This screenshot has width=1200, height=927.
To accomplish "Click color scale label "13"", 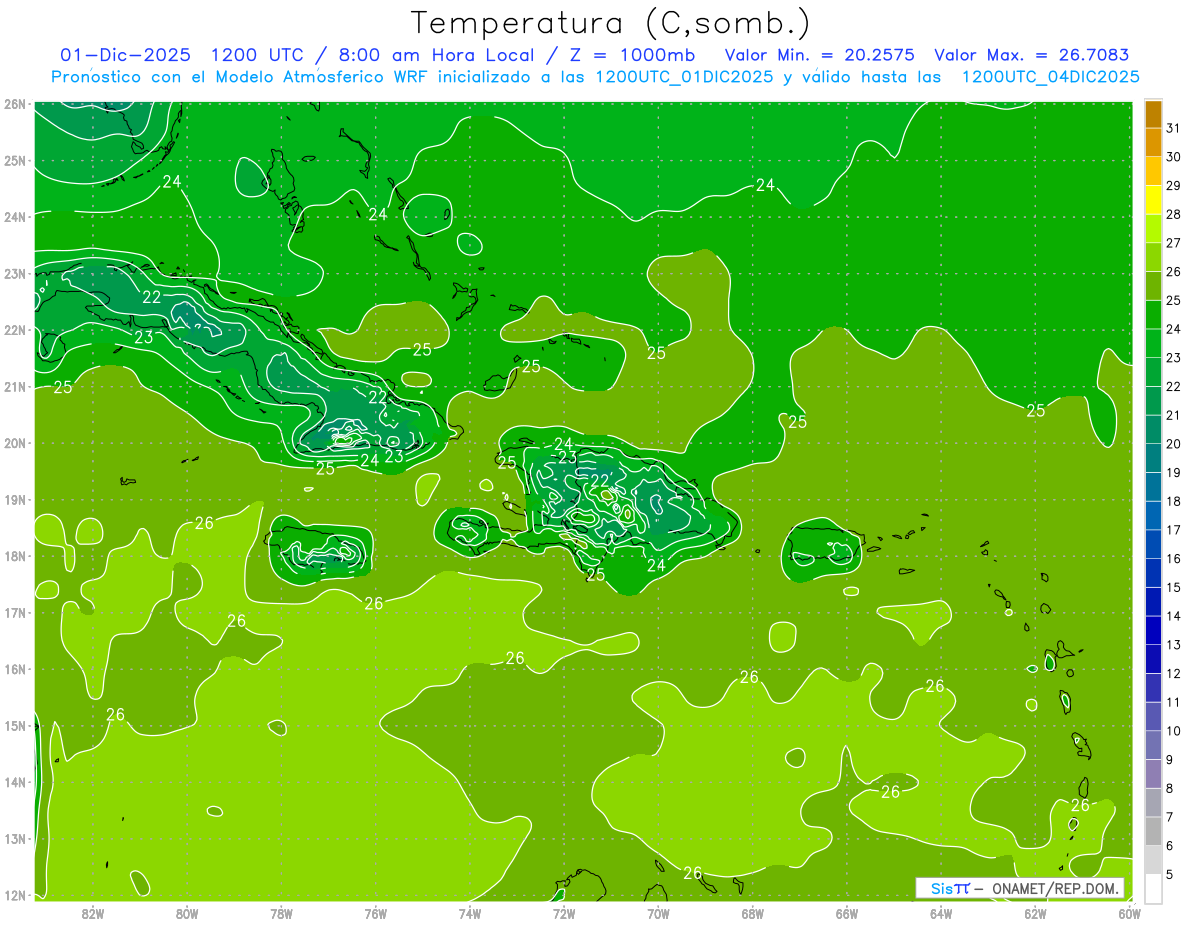I will (x=1173, y=645).
